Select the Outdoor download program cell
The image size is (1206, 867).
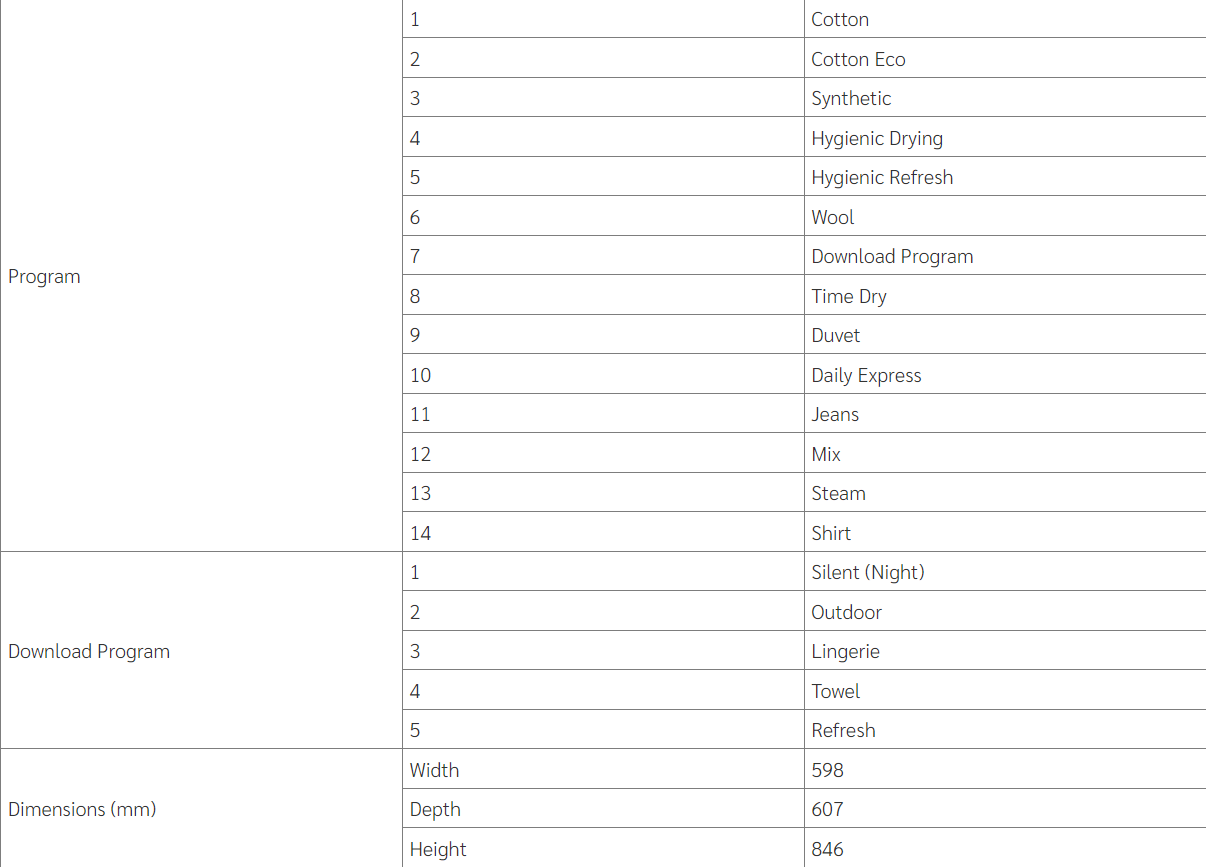click(x=846, y=612)
